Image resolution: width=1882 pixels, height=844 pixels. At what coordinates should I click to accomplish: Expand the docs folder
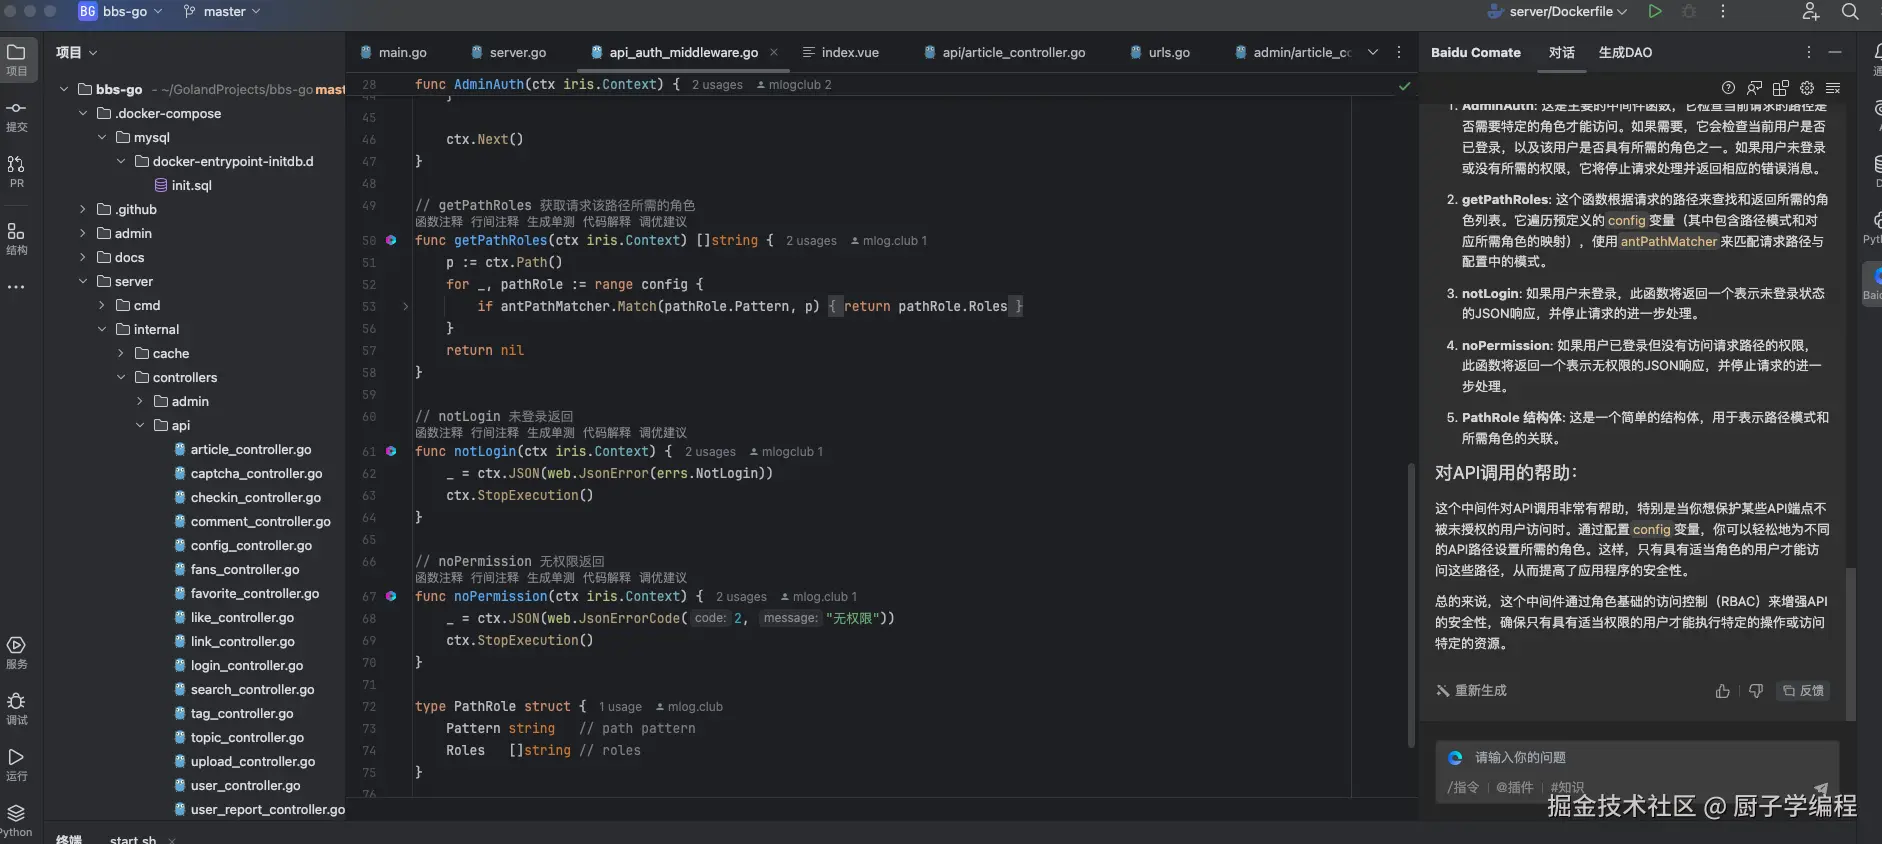coord(83,257)
